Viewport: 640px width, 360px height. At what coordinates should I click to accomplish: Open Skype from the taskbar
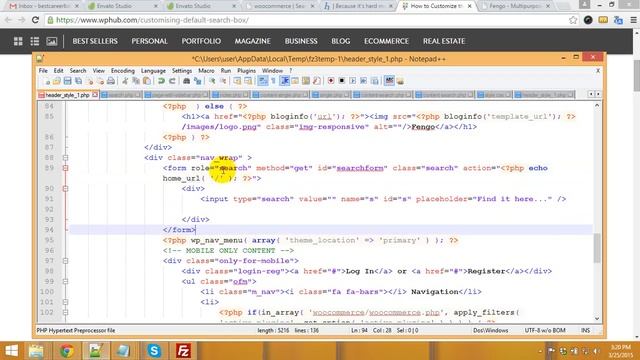pyautogui.click(x=154, y=351)
